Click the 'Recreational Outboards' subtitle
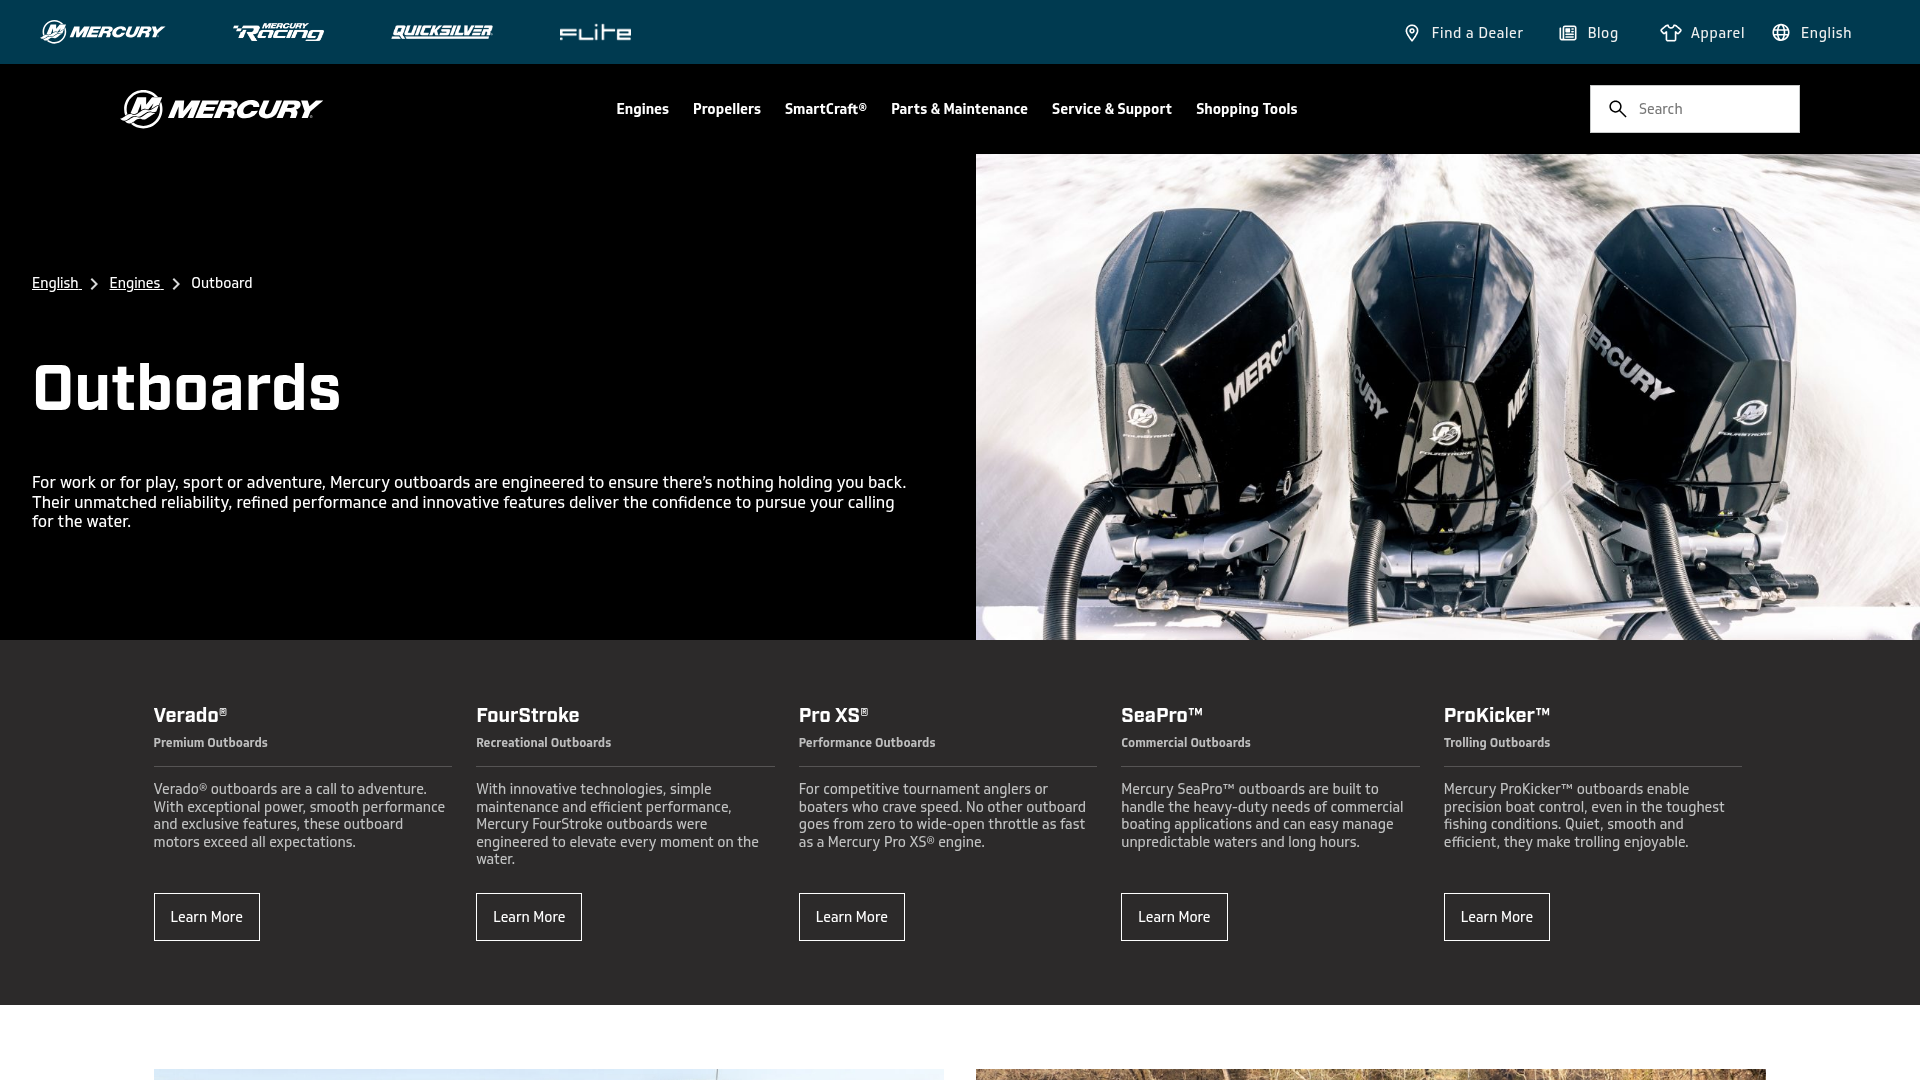Viewport: 1920px width, 1080px height. 543,743
